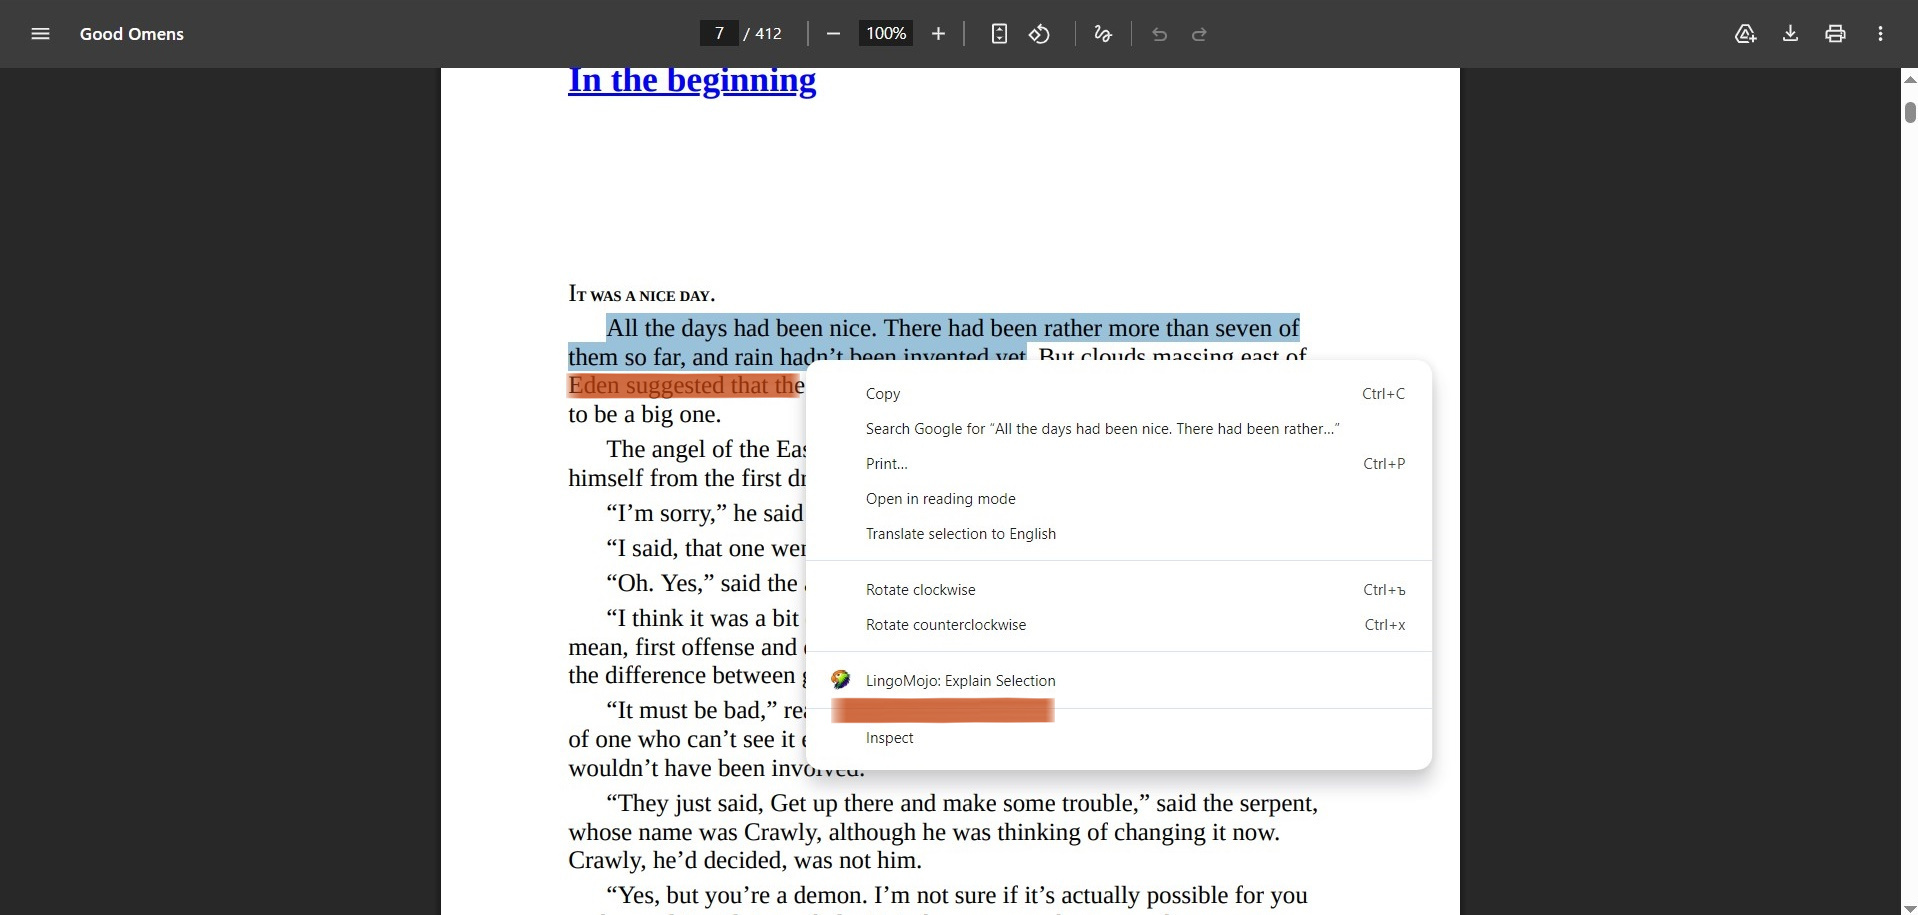Image resolution: width=1918 pixels, height=915 pixels.
Task: Zoom out with the minus icon
Action: pyautogui.click(x=833, y=34)
